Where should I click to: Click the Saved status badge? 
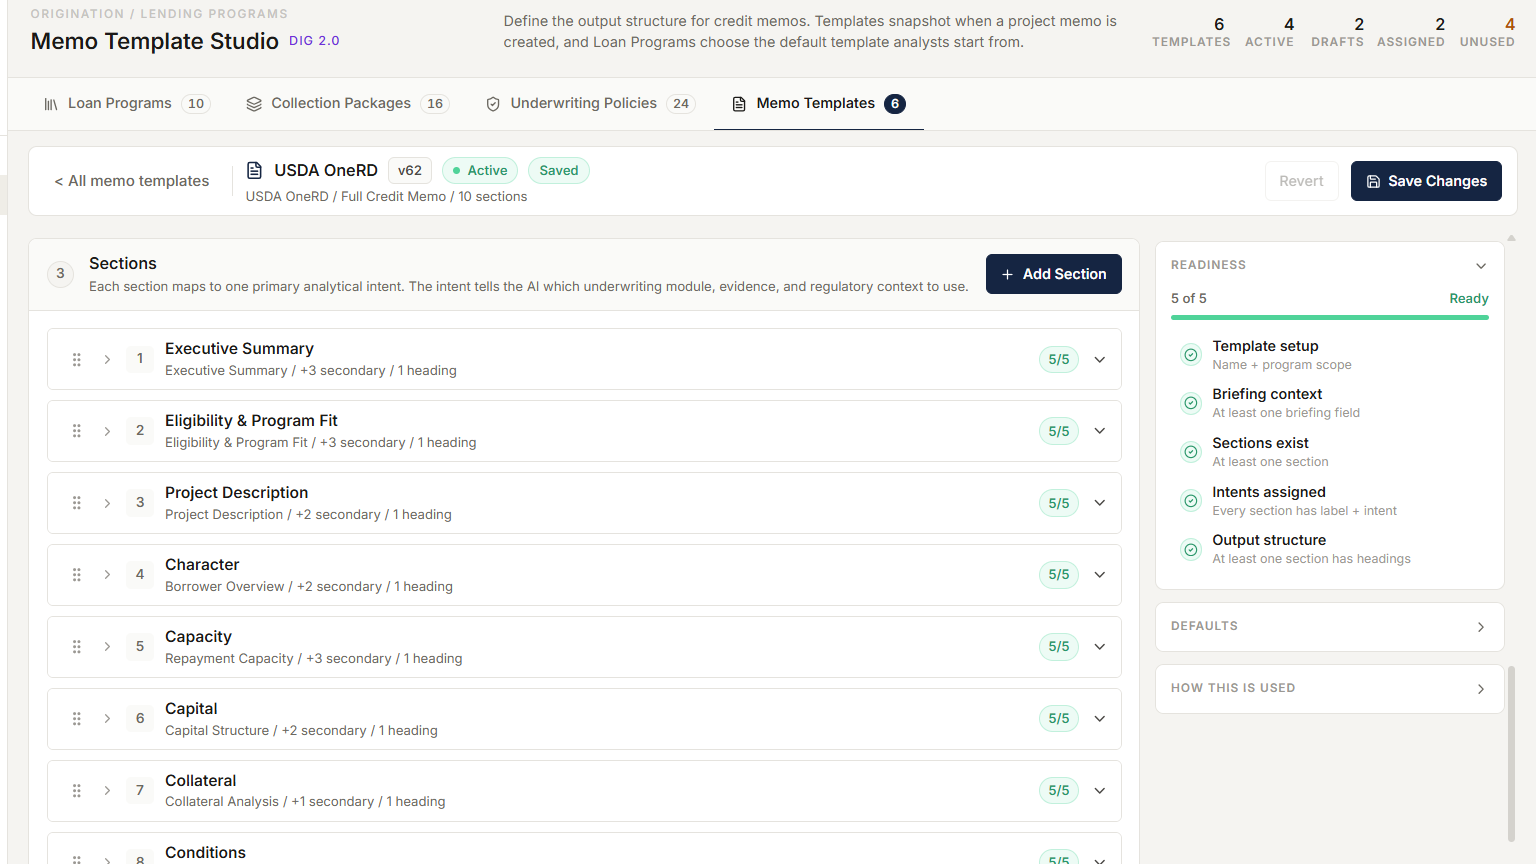[x=559, y=170]
